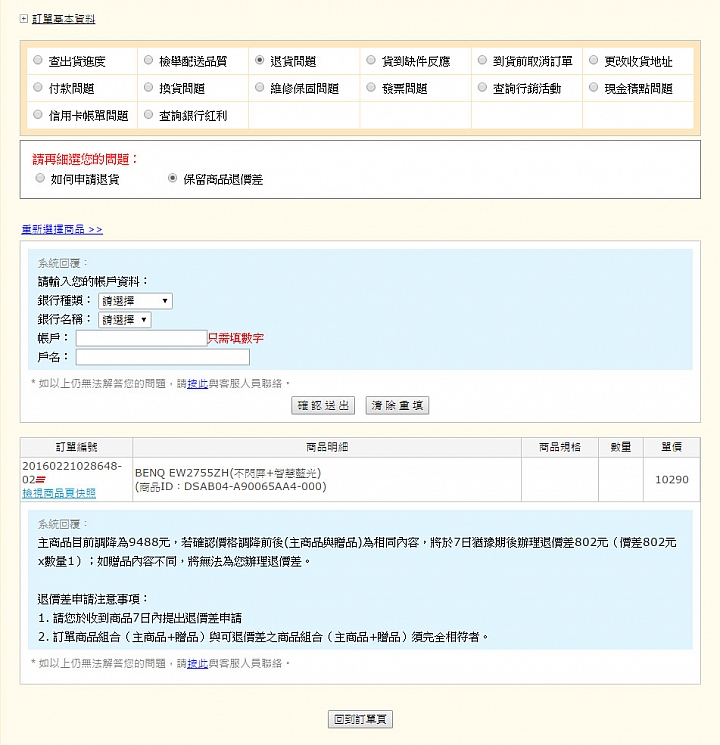Select the 付款問題 radio button

(38, 87)
